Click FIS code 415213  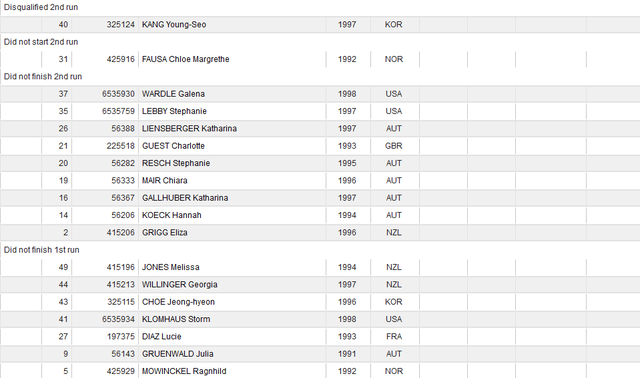click(x=120, y=285)
